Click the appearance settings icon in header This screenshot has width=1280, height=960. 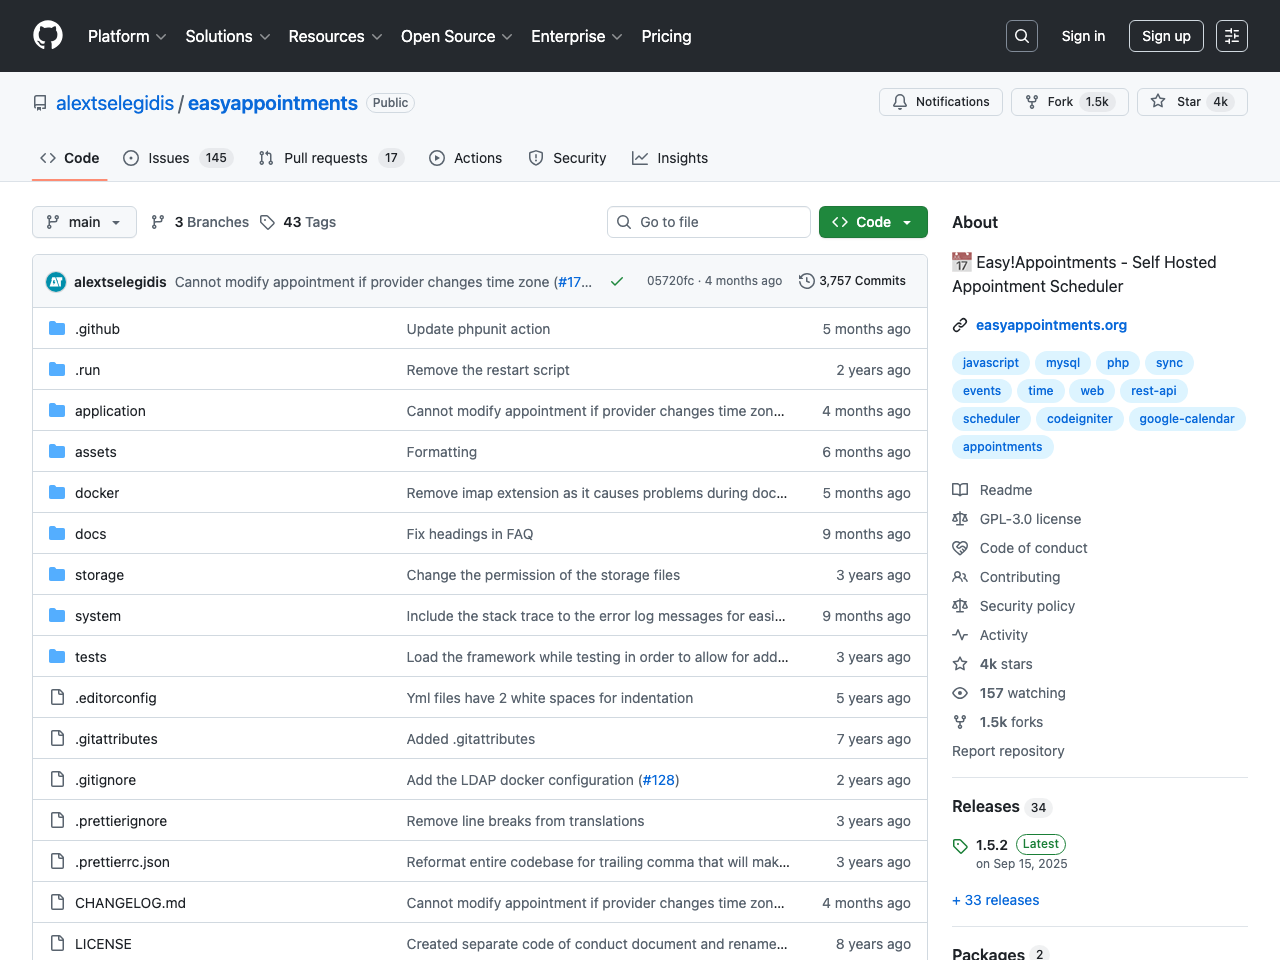pos(1231,36)
